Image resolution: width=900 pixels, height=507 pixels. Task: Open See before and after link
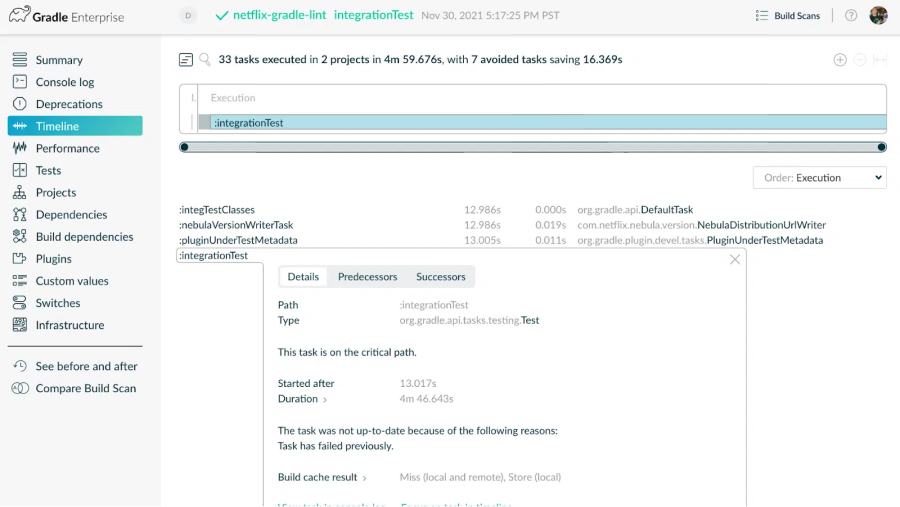[x=86, y=366]
